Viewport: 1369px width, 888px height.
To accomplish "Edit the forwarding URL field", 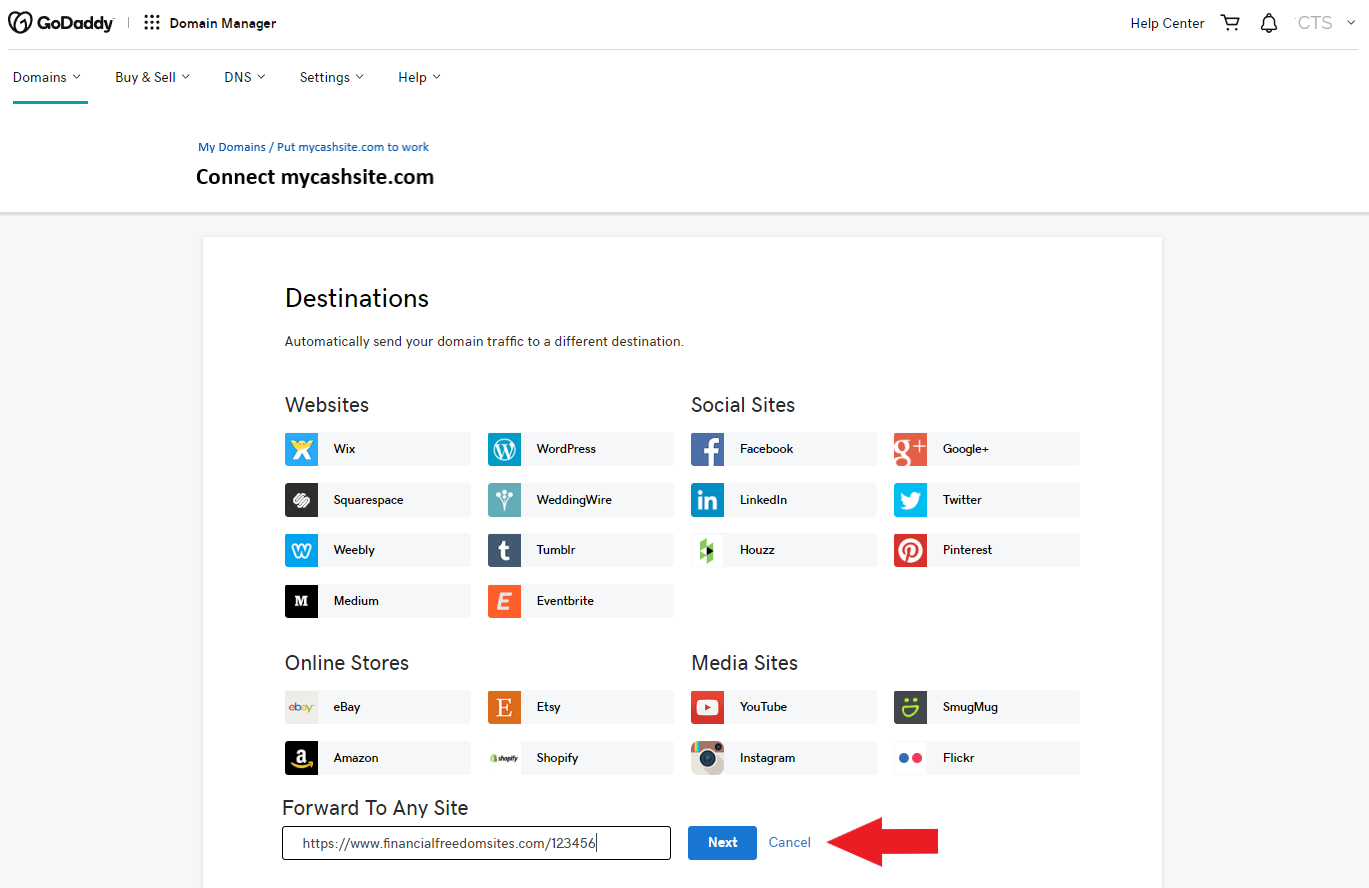I will (476, 843).
